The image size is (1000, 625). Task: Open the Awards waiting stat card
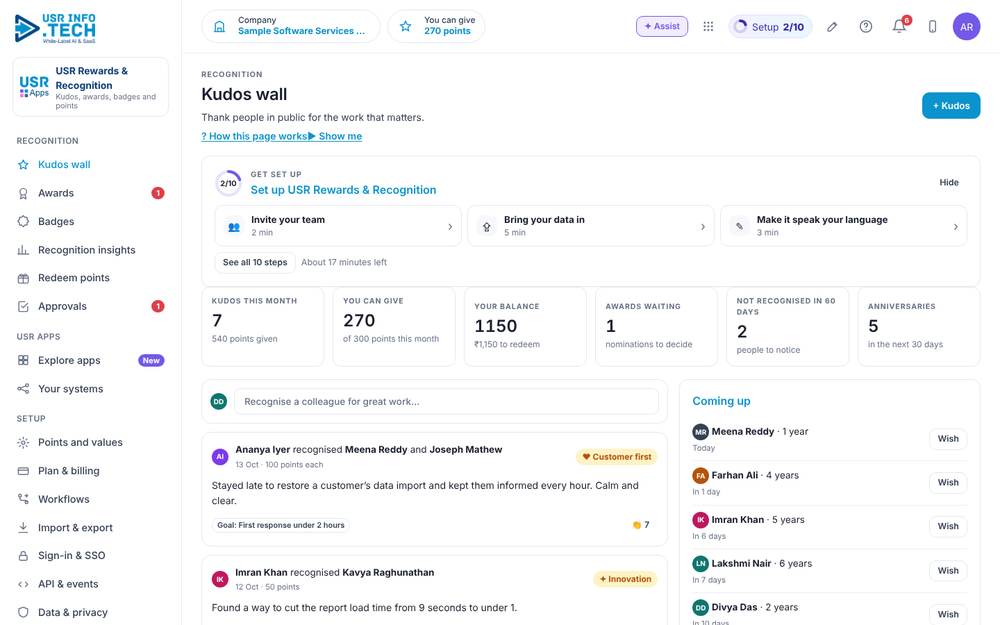point(656,327)
